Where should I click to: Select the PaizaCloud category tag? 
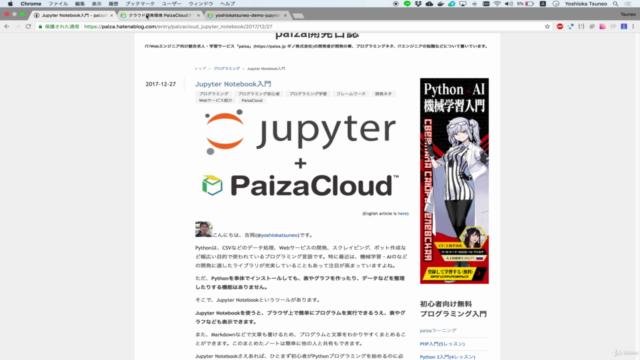[252, 100]
